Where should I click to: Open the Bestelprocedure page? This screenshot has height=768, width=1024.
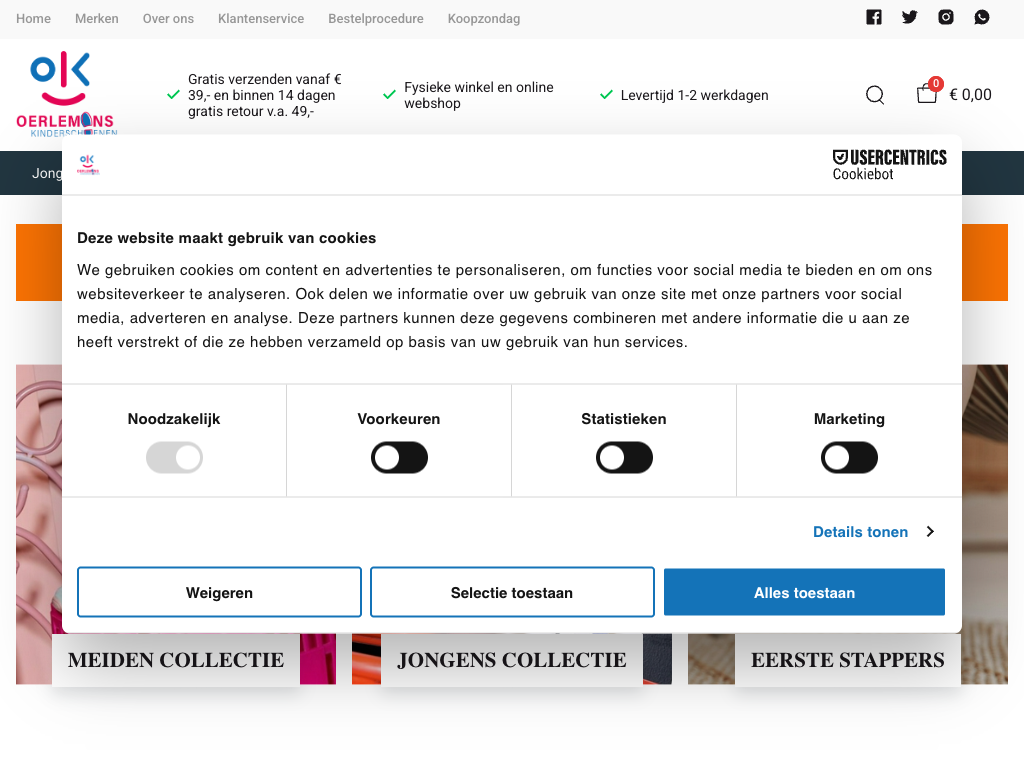coord(376,19)
